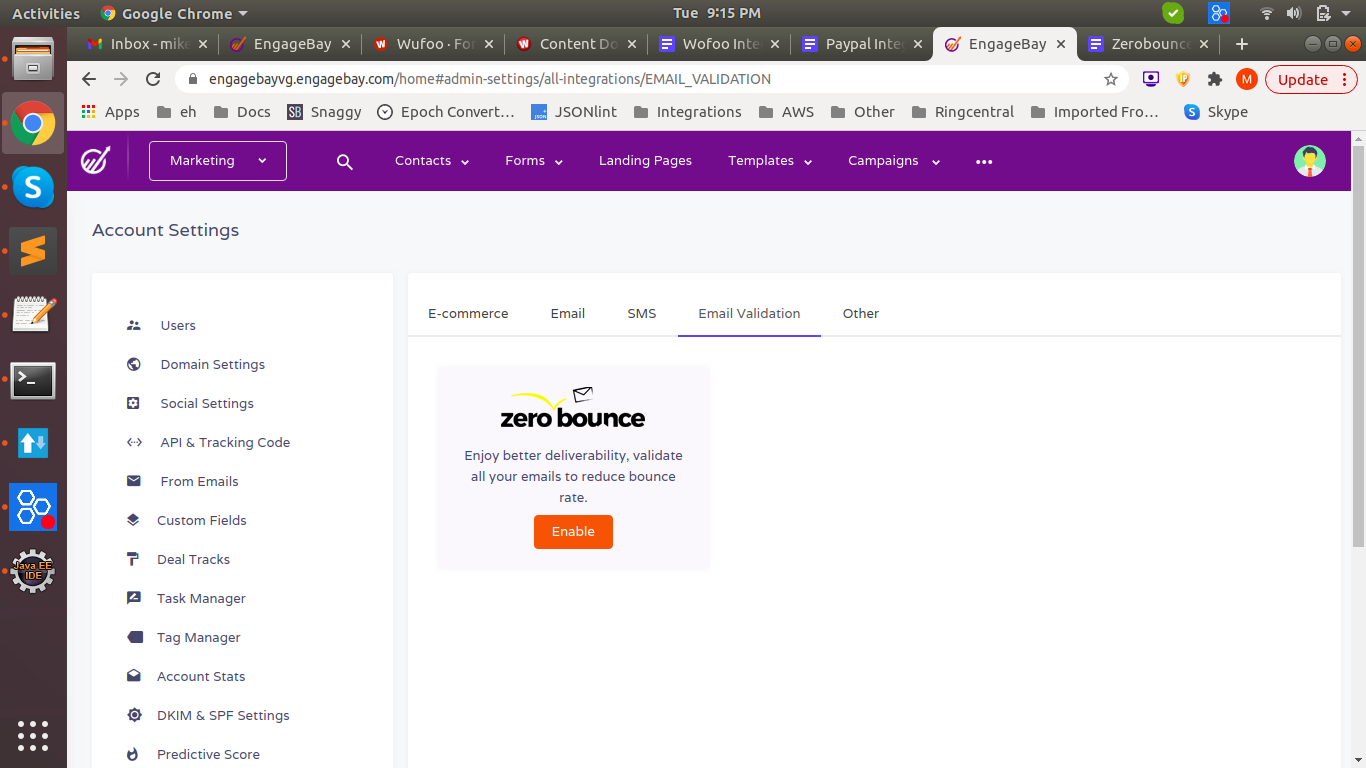The image size is (1366, 768).
Task: Open the Snaggy bookmark
Action: (x=324, y=112)
